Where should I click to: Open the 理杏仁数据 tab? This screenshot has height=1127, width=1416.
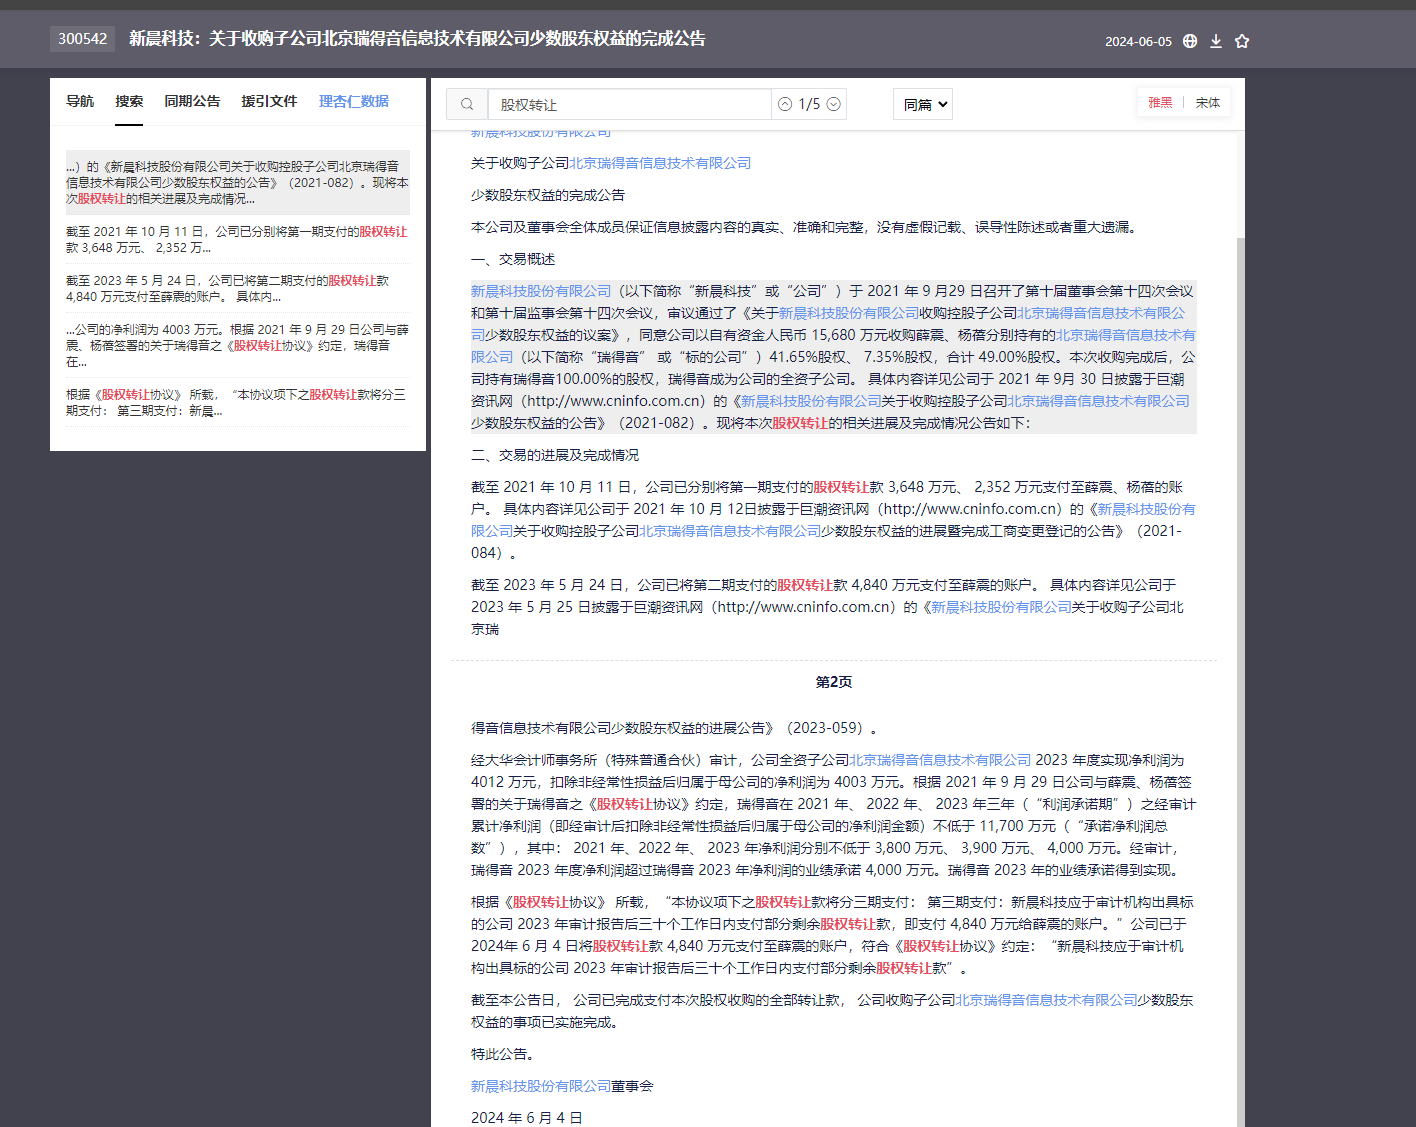354,101
